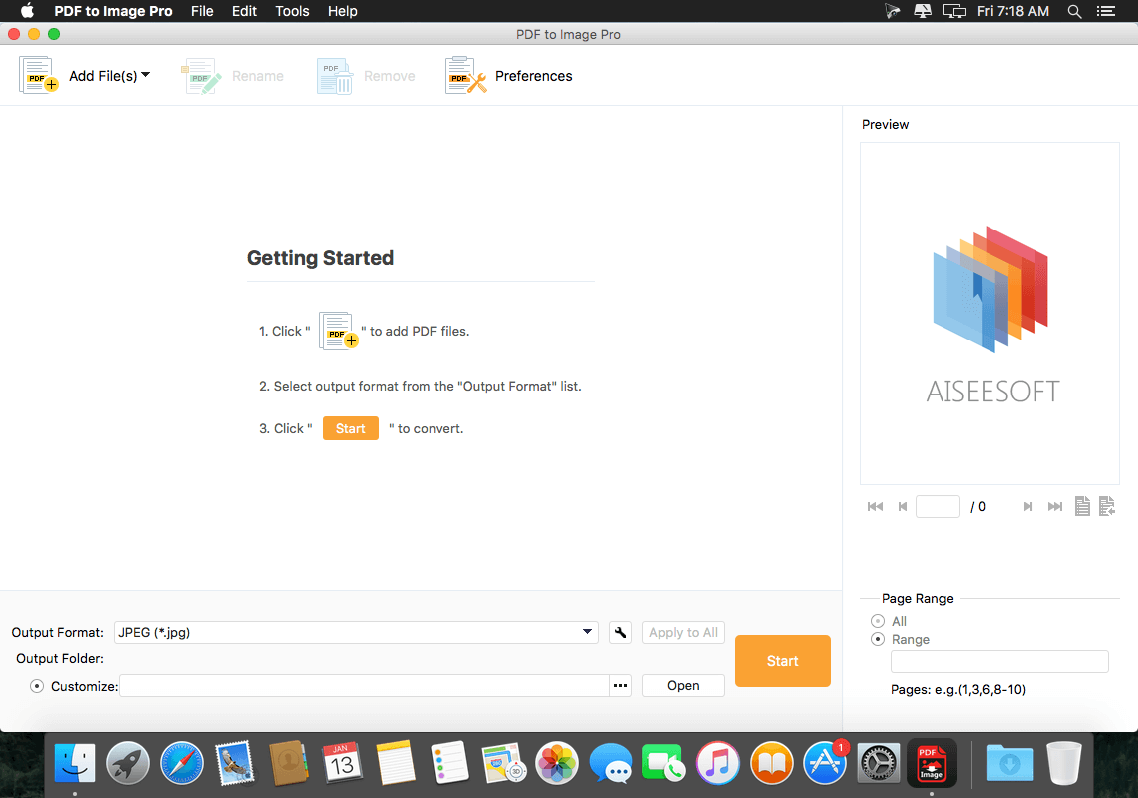The image size is (1138, 798).
Task: Open the File menu
Action: (x=202, y=11)
